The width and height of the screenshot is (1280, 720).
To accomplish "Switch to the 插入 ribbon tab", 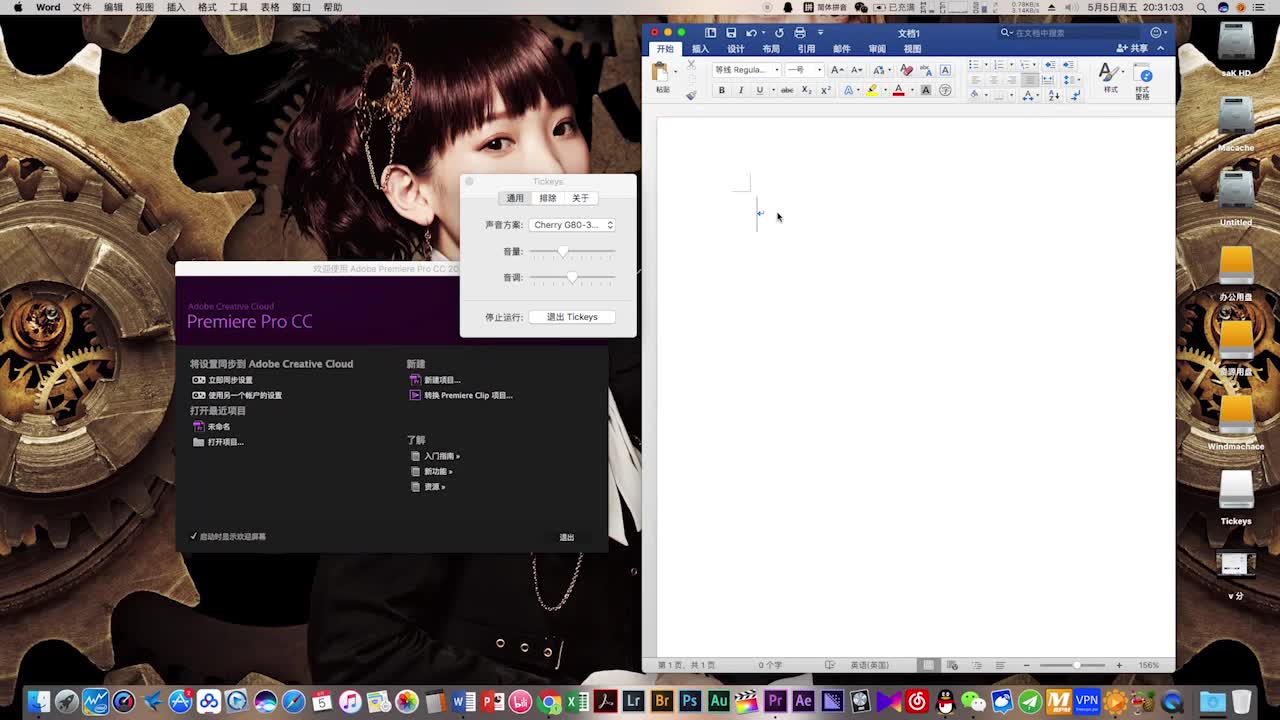I will click(700, 49).
